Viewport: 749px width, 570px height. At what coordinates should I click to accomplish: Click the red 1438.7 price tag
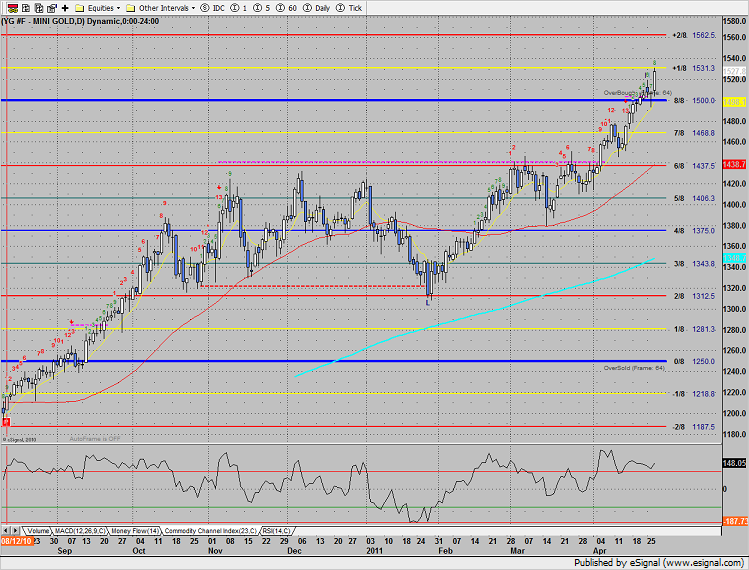pos(734,164)
